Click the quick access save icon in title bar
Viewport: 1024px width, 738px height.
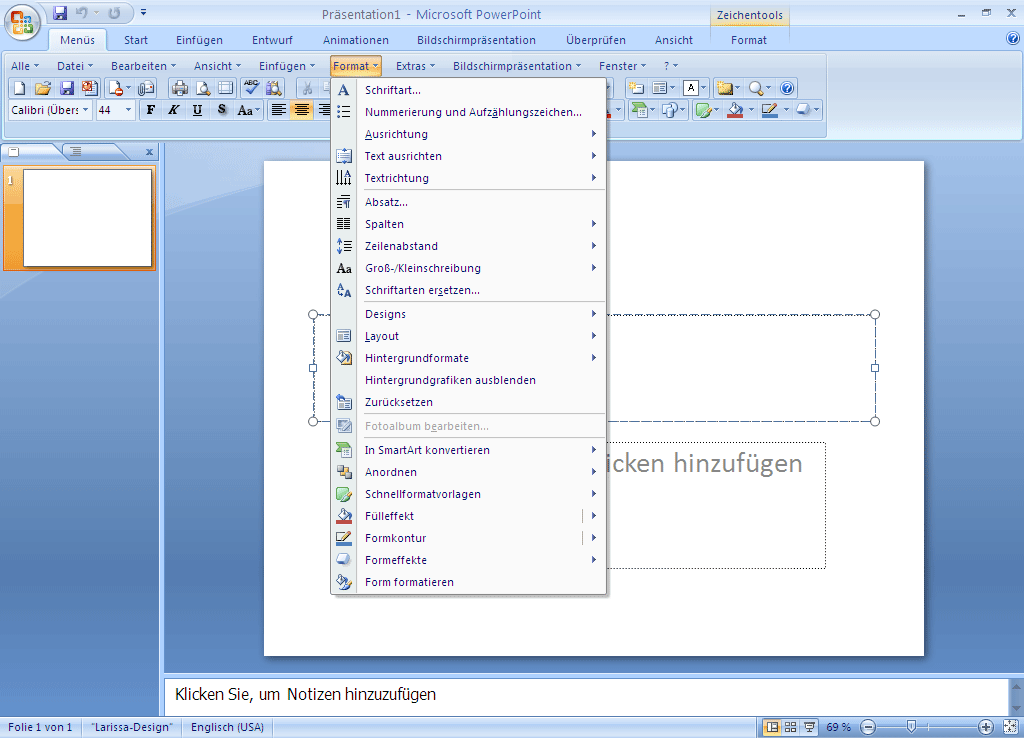[x=59, y=12]
